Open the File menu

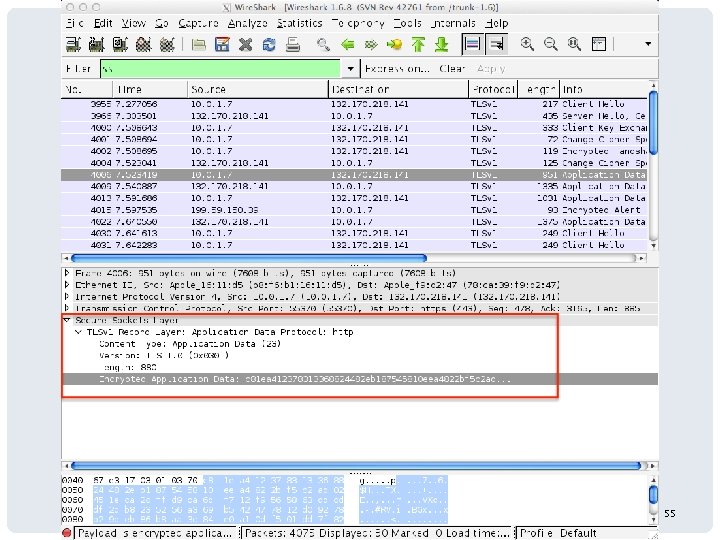tap(74, 23)
